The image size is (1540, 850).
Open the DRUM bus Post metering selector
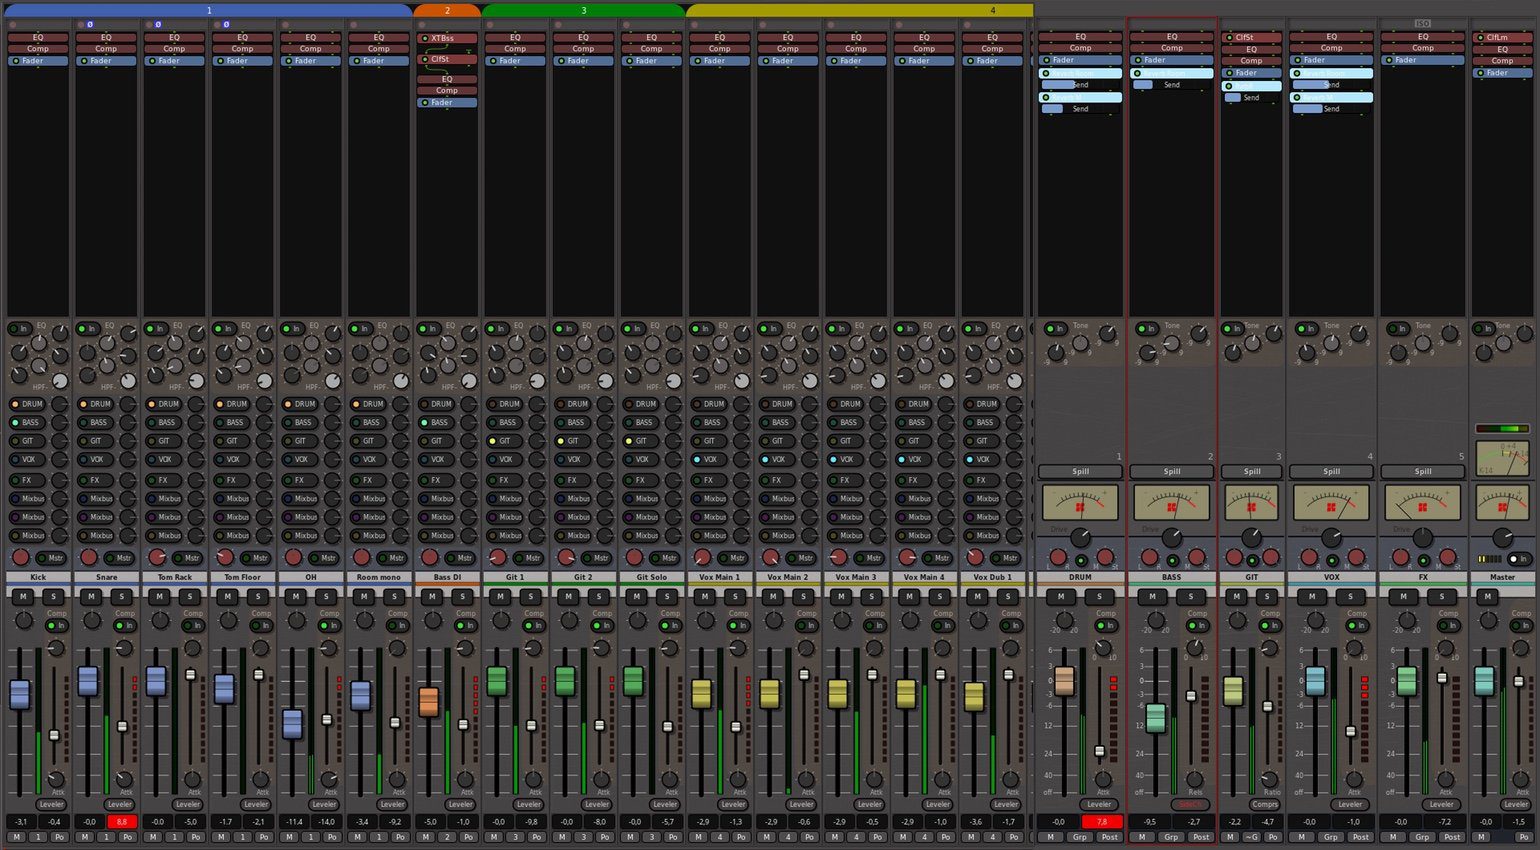point(1109,837)
